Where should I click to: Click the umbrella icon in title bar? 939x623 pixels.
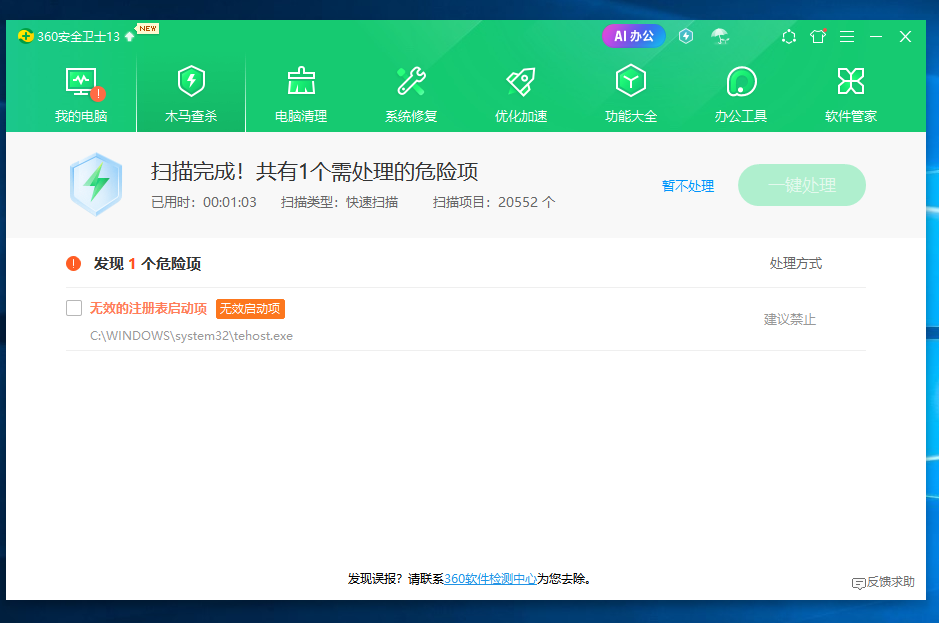720,37
